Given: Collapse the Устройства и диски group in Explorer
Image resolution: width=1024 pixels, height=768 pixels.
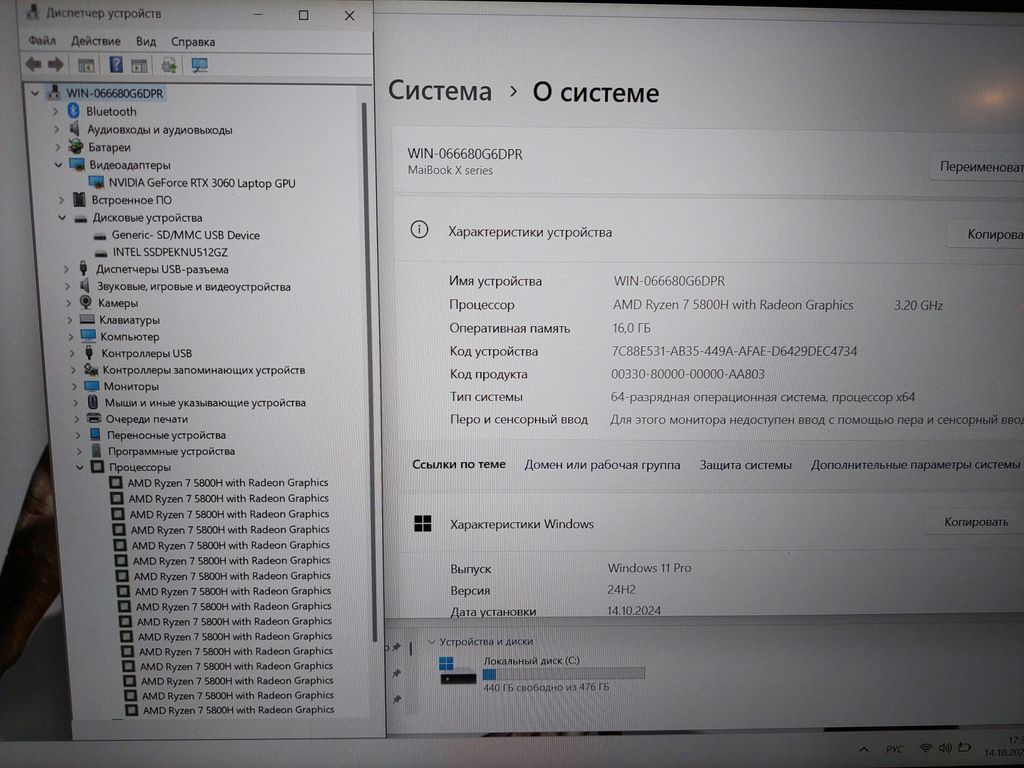Looking at the screenshot, I should (x=431, y=641).
